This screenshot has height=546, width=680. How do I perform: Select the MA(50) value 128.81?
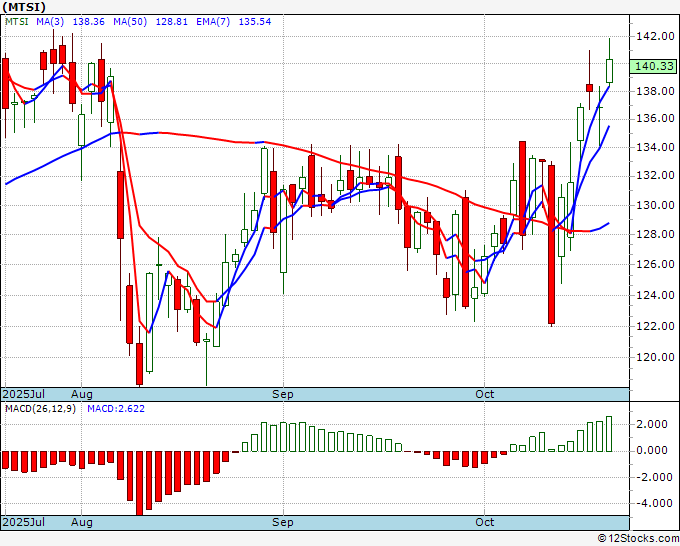click(172, 21)
